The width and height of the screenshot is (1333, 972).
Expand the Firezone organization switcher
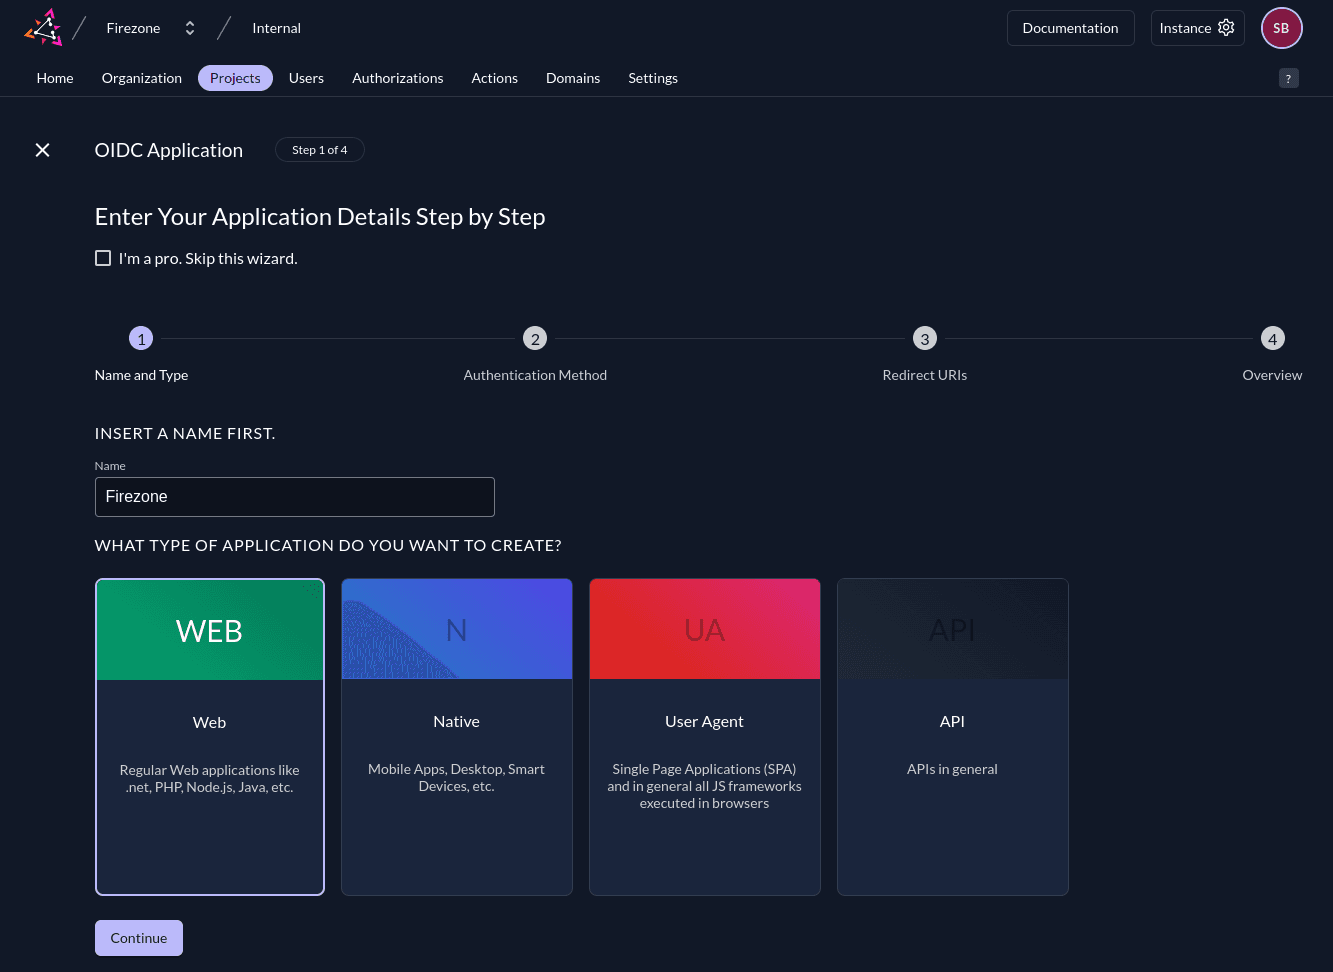pyautogui.click(x=189, y=28)
